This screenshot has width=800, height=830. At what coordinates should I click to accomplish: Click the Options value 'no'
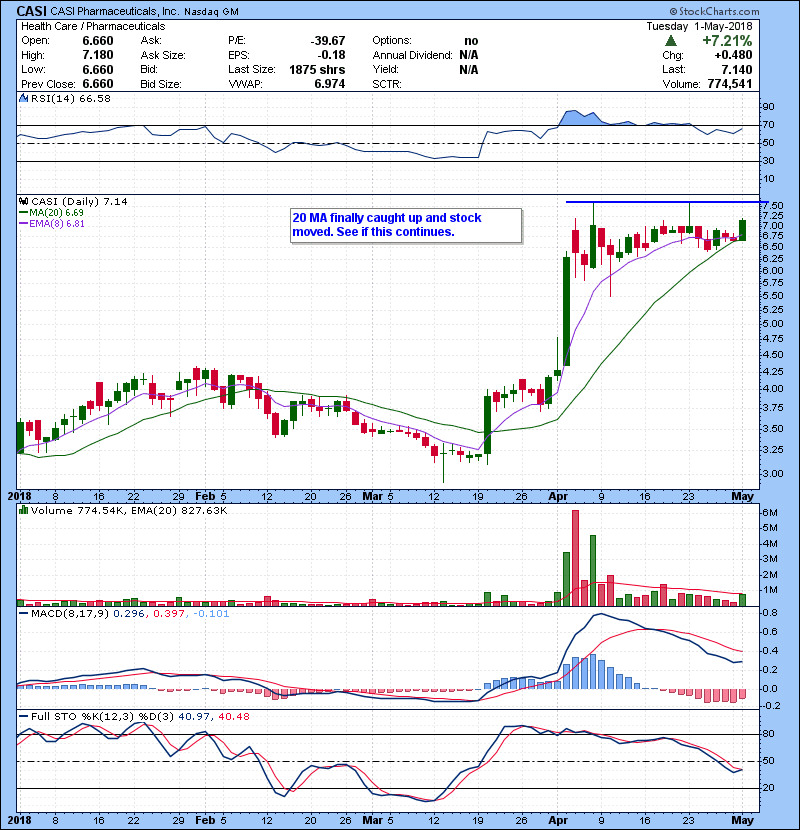(471, 41)
